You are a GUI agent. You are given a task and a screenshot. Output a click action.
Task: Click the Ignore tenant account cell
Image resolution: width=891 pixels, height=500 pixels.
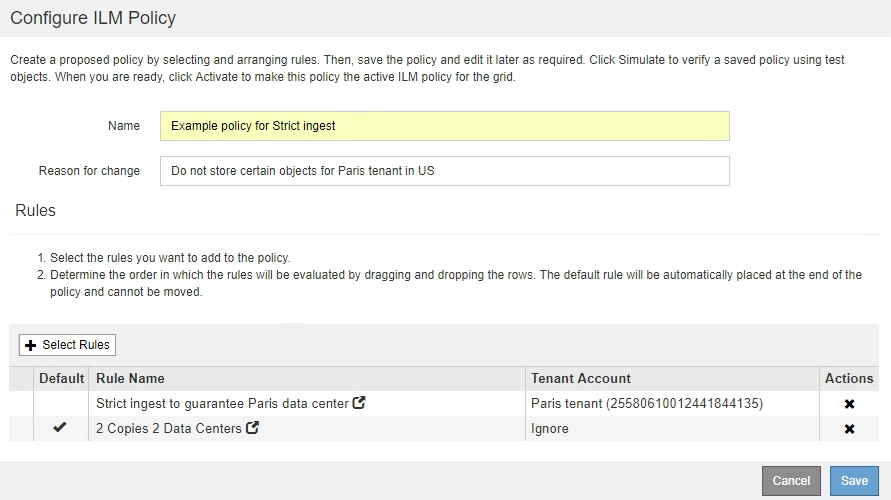point(550,428)
